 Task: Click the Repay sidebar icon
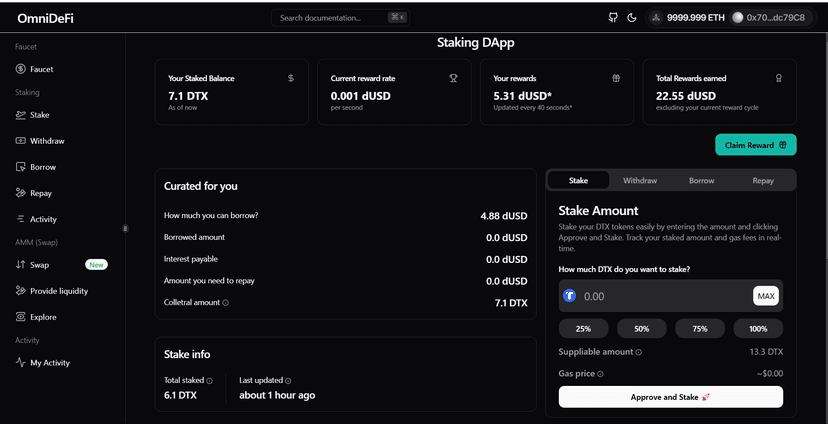click(21, 193)
